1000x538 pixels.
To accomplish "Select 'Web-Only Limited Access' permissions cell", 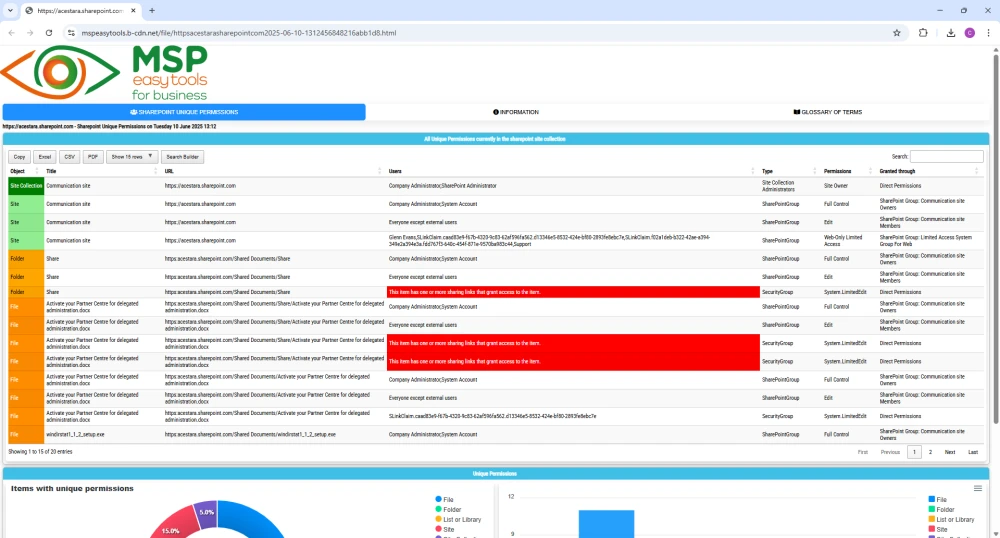I will tap(848, 240).
